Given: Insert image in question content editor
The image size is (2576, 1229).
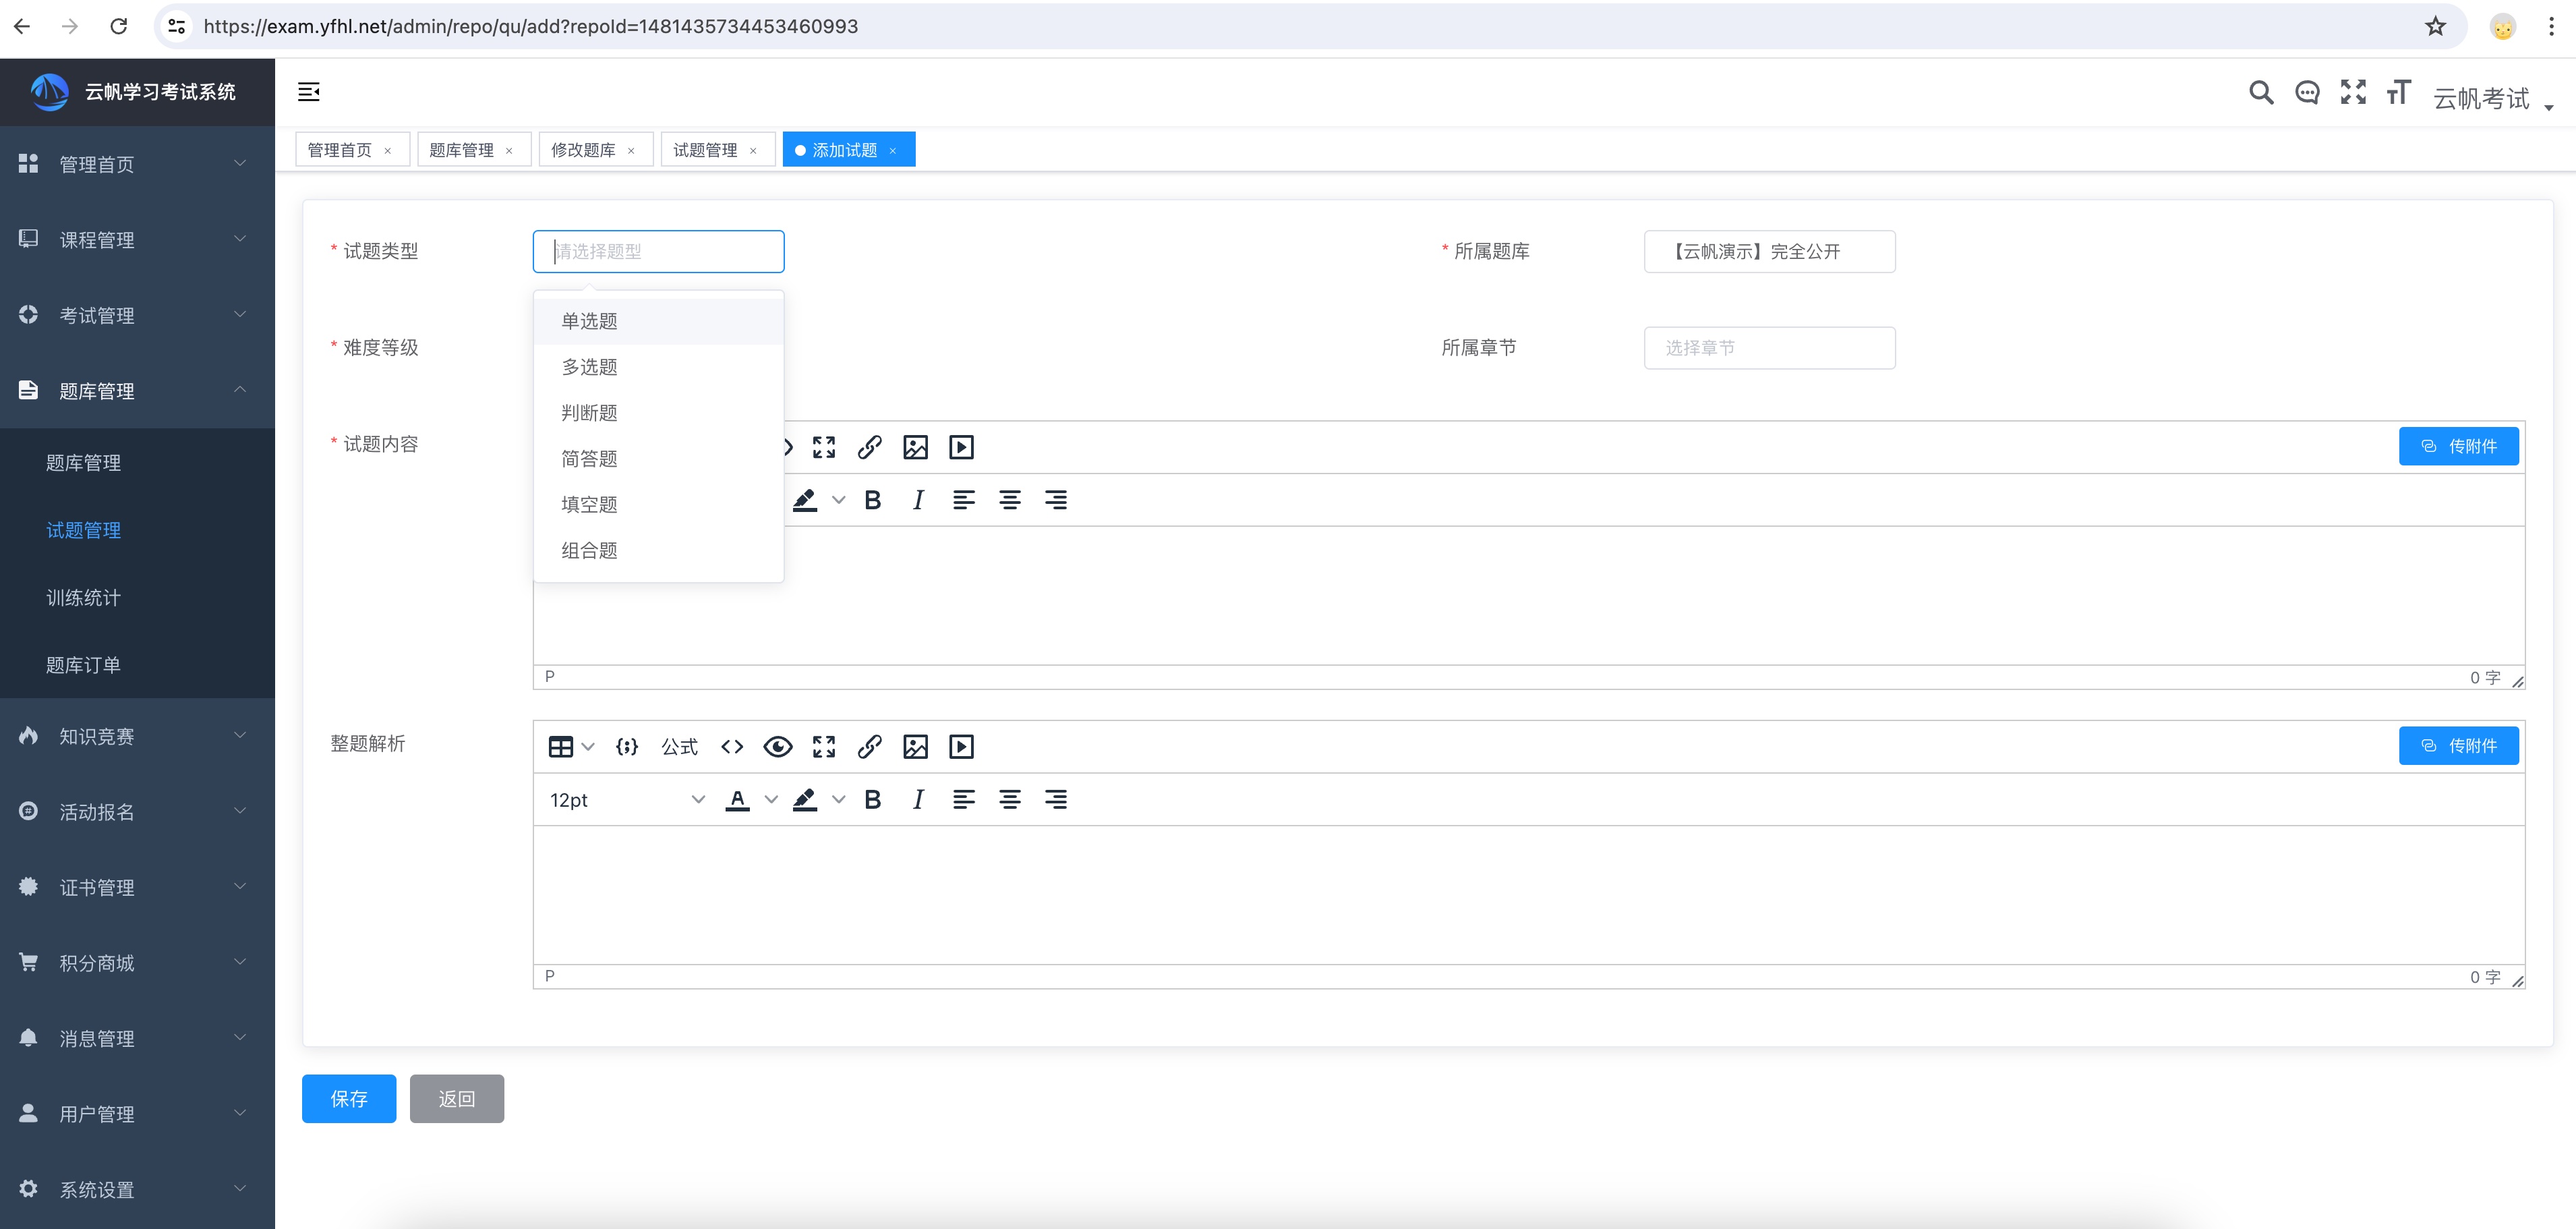Looking at the screenshot, I should pos(916,447).
